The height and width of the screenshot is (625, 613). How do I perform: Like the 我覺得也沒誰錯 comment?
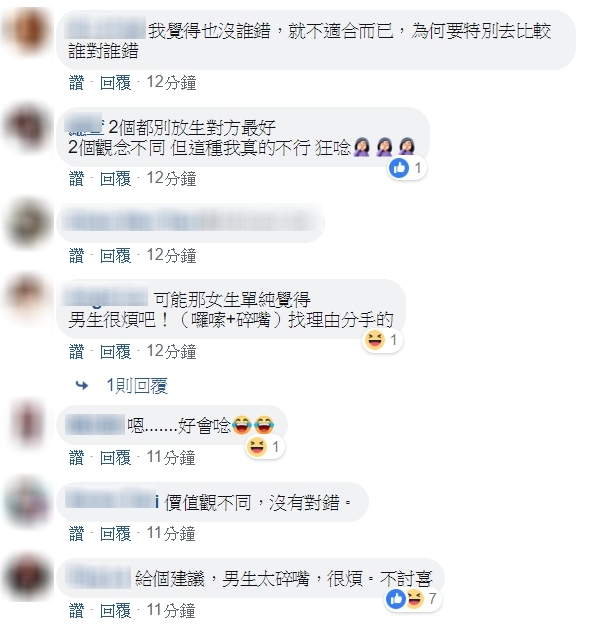(77, 83)
